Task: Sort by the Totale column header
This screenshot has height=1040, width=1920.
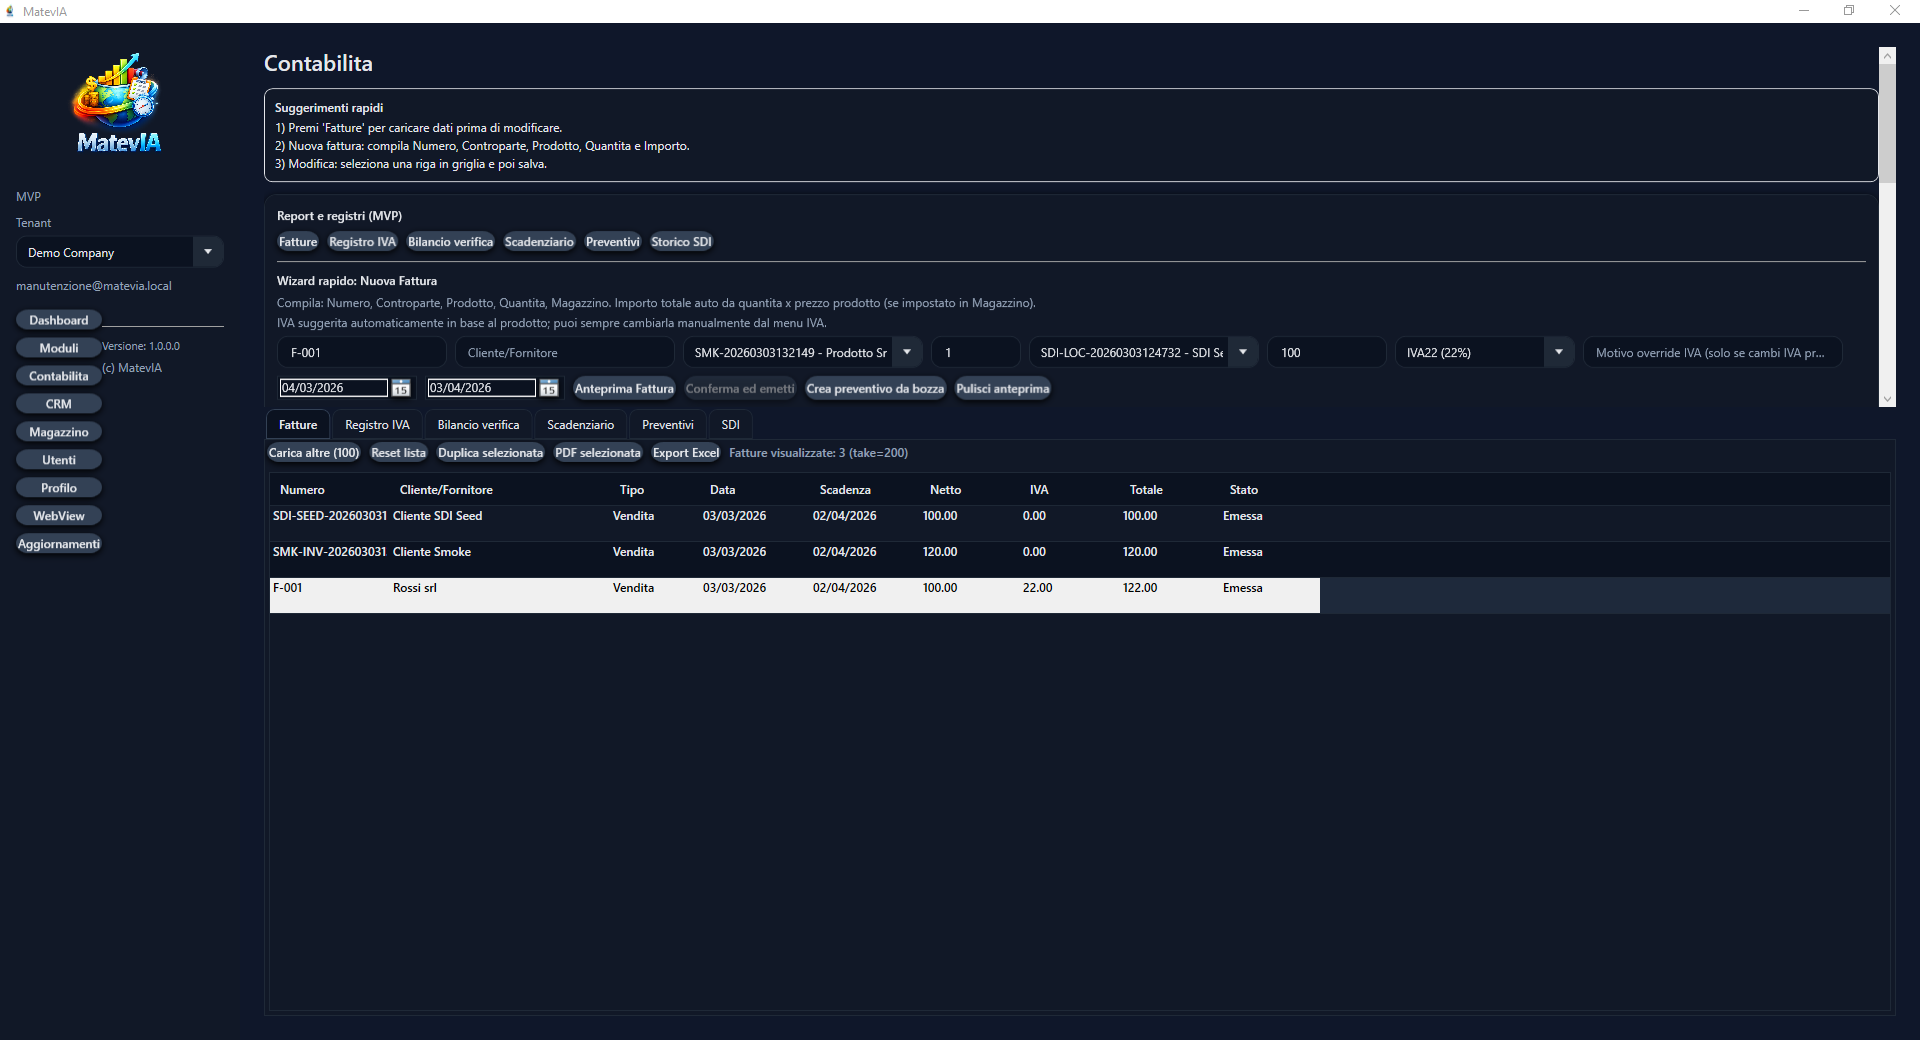Action: pos(1146,490)
